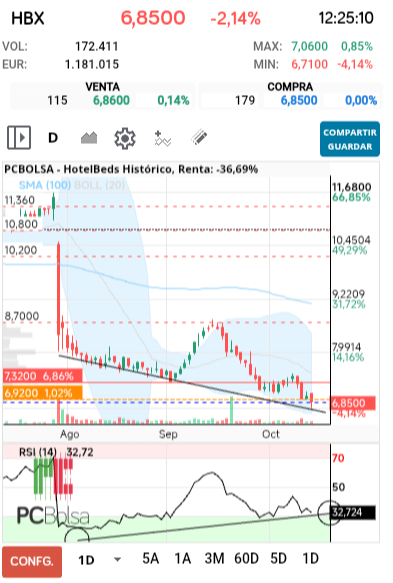Click the 9,2209 price axis label

pyautogui.click(x=348, y=294)
